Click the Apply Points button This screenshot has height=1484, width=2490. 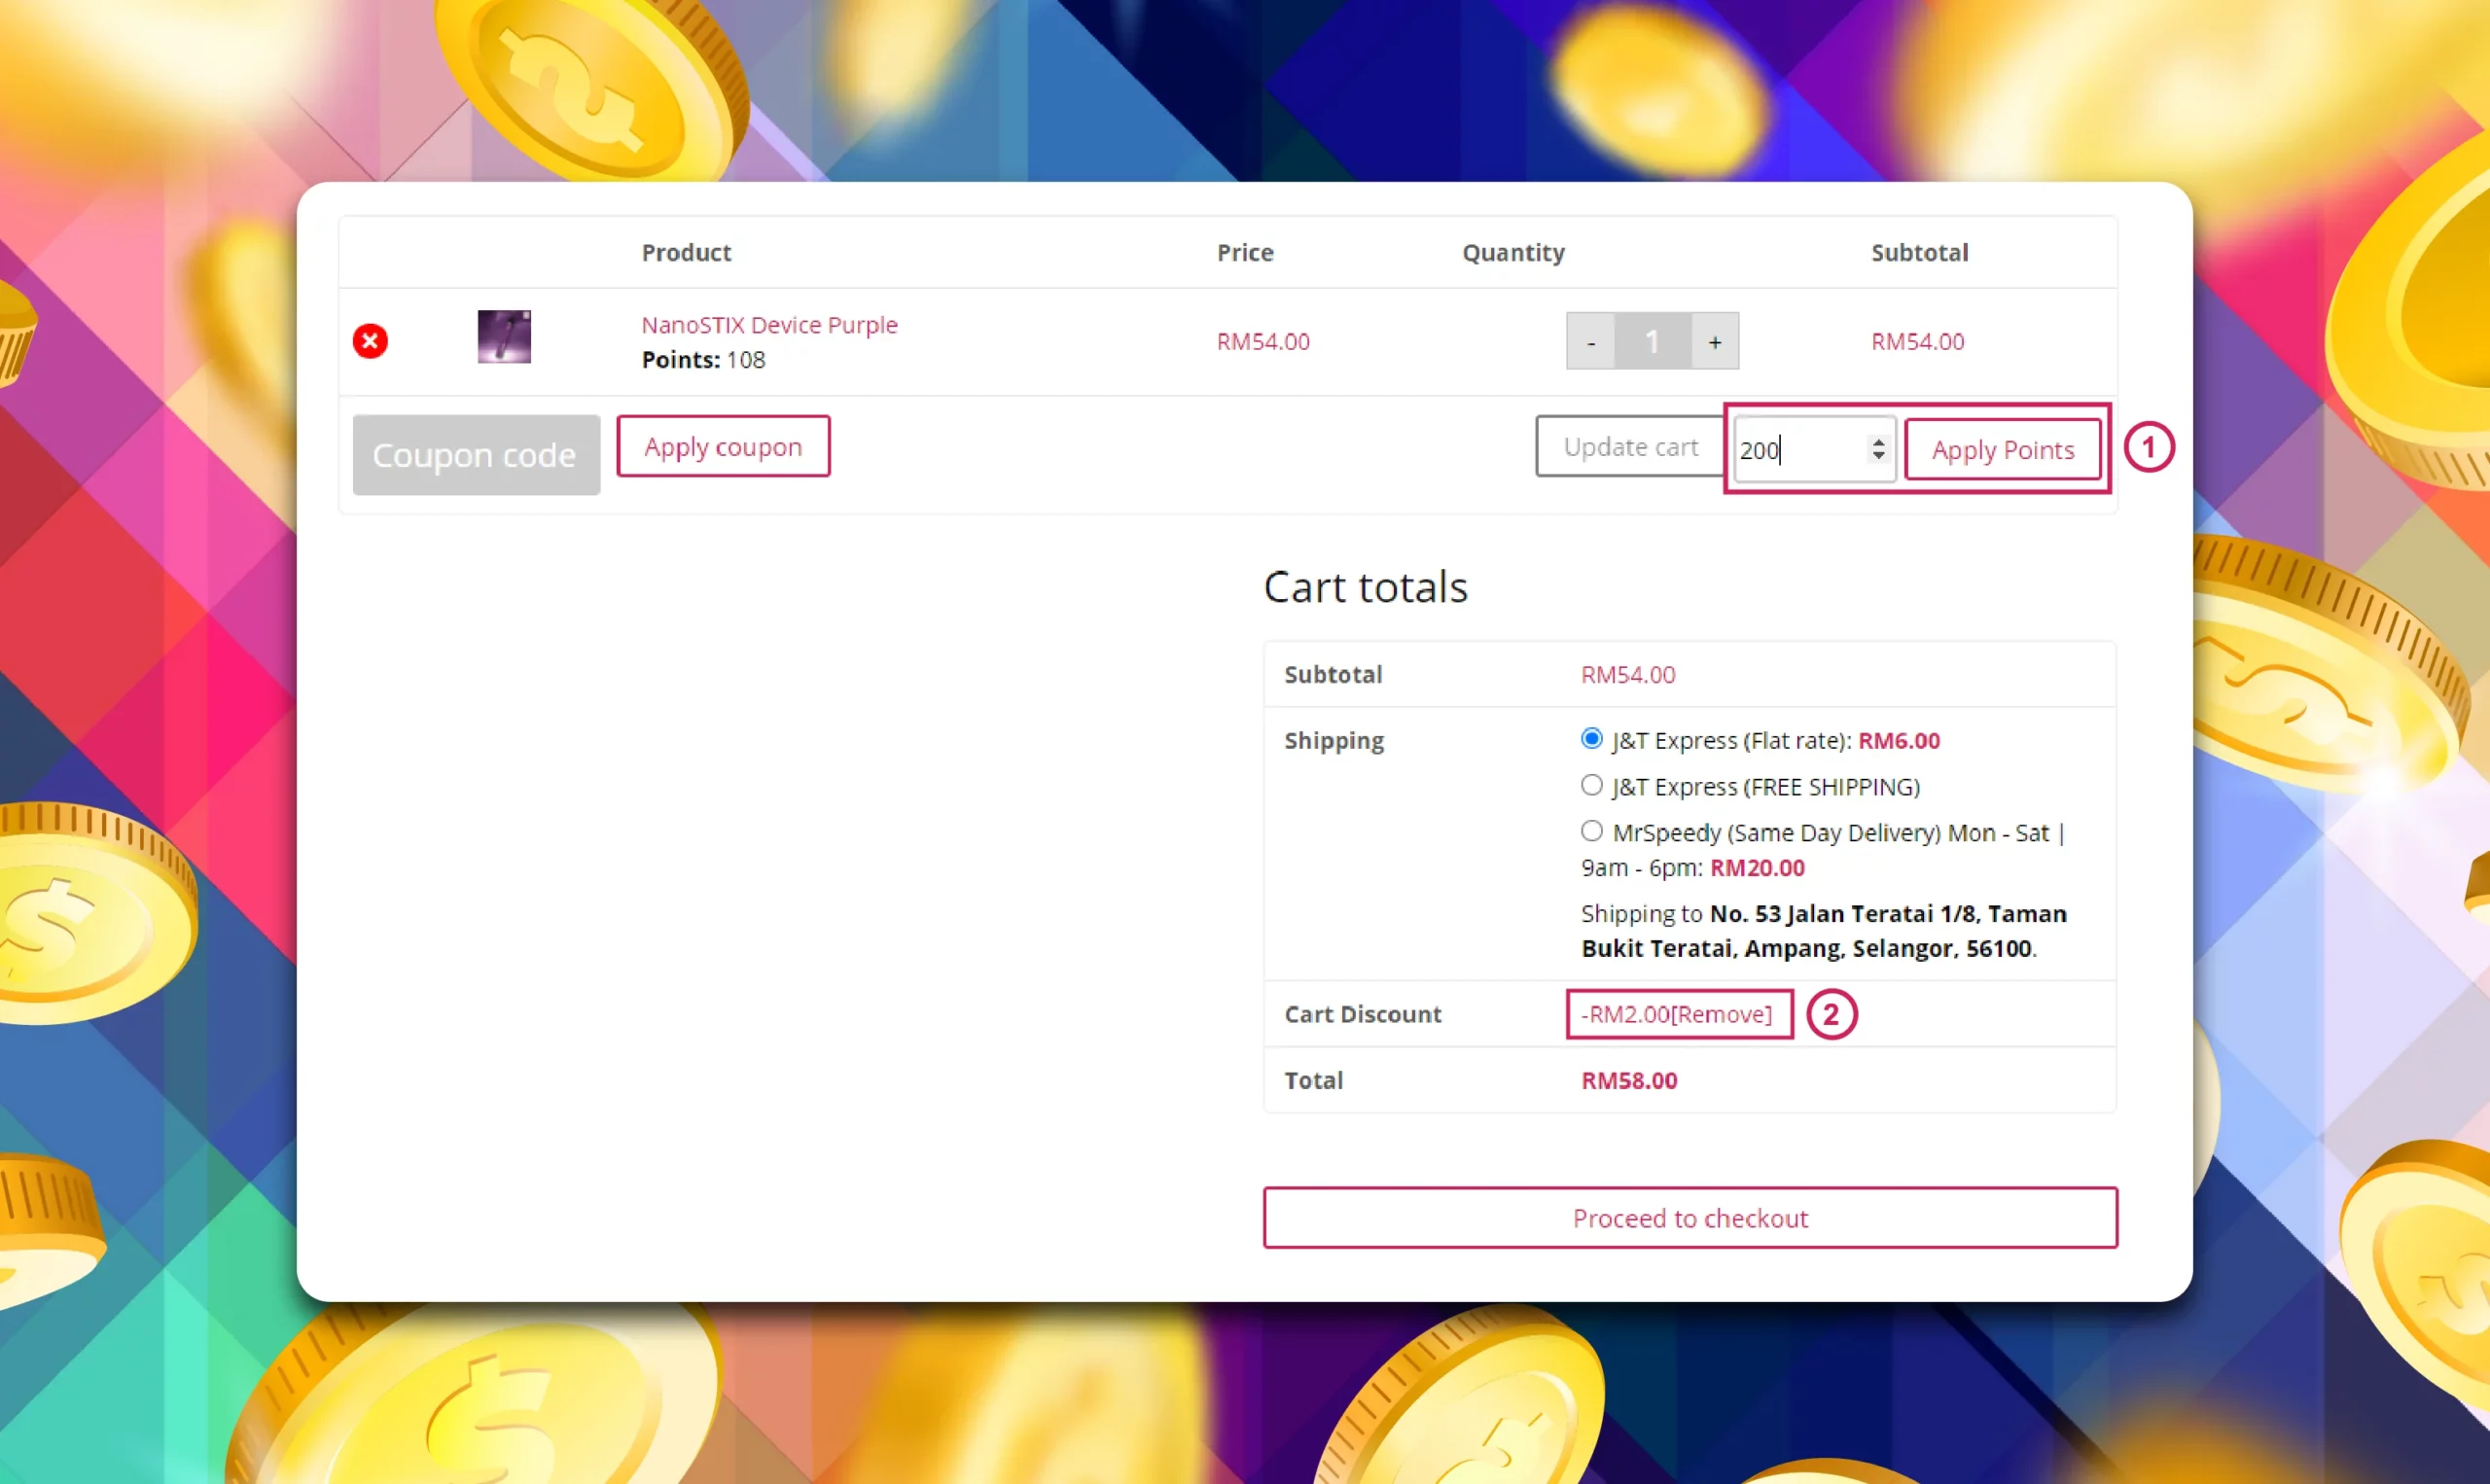(x=2002, y=450)
